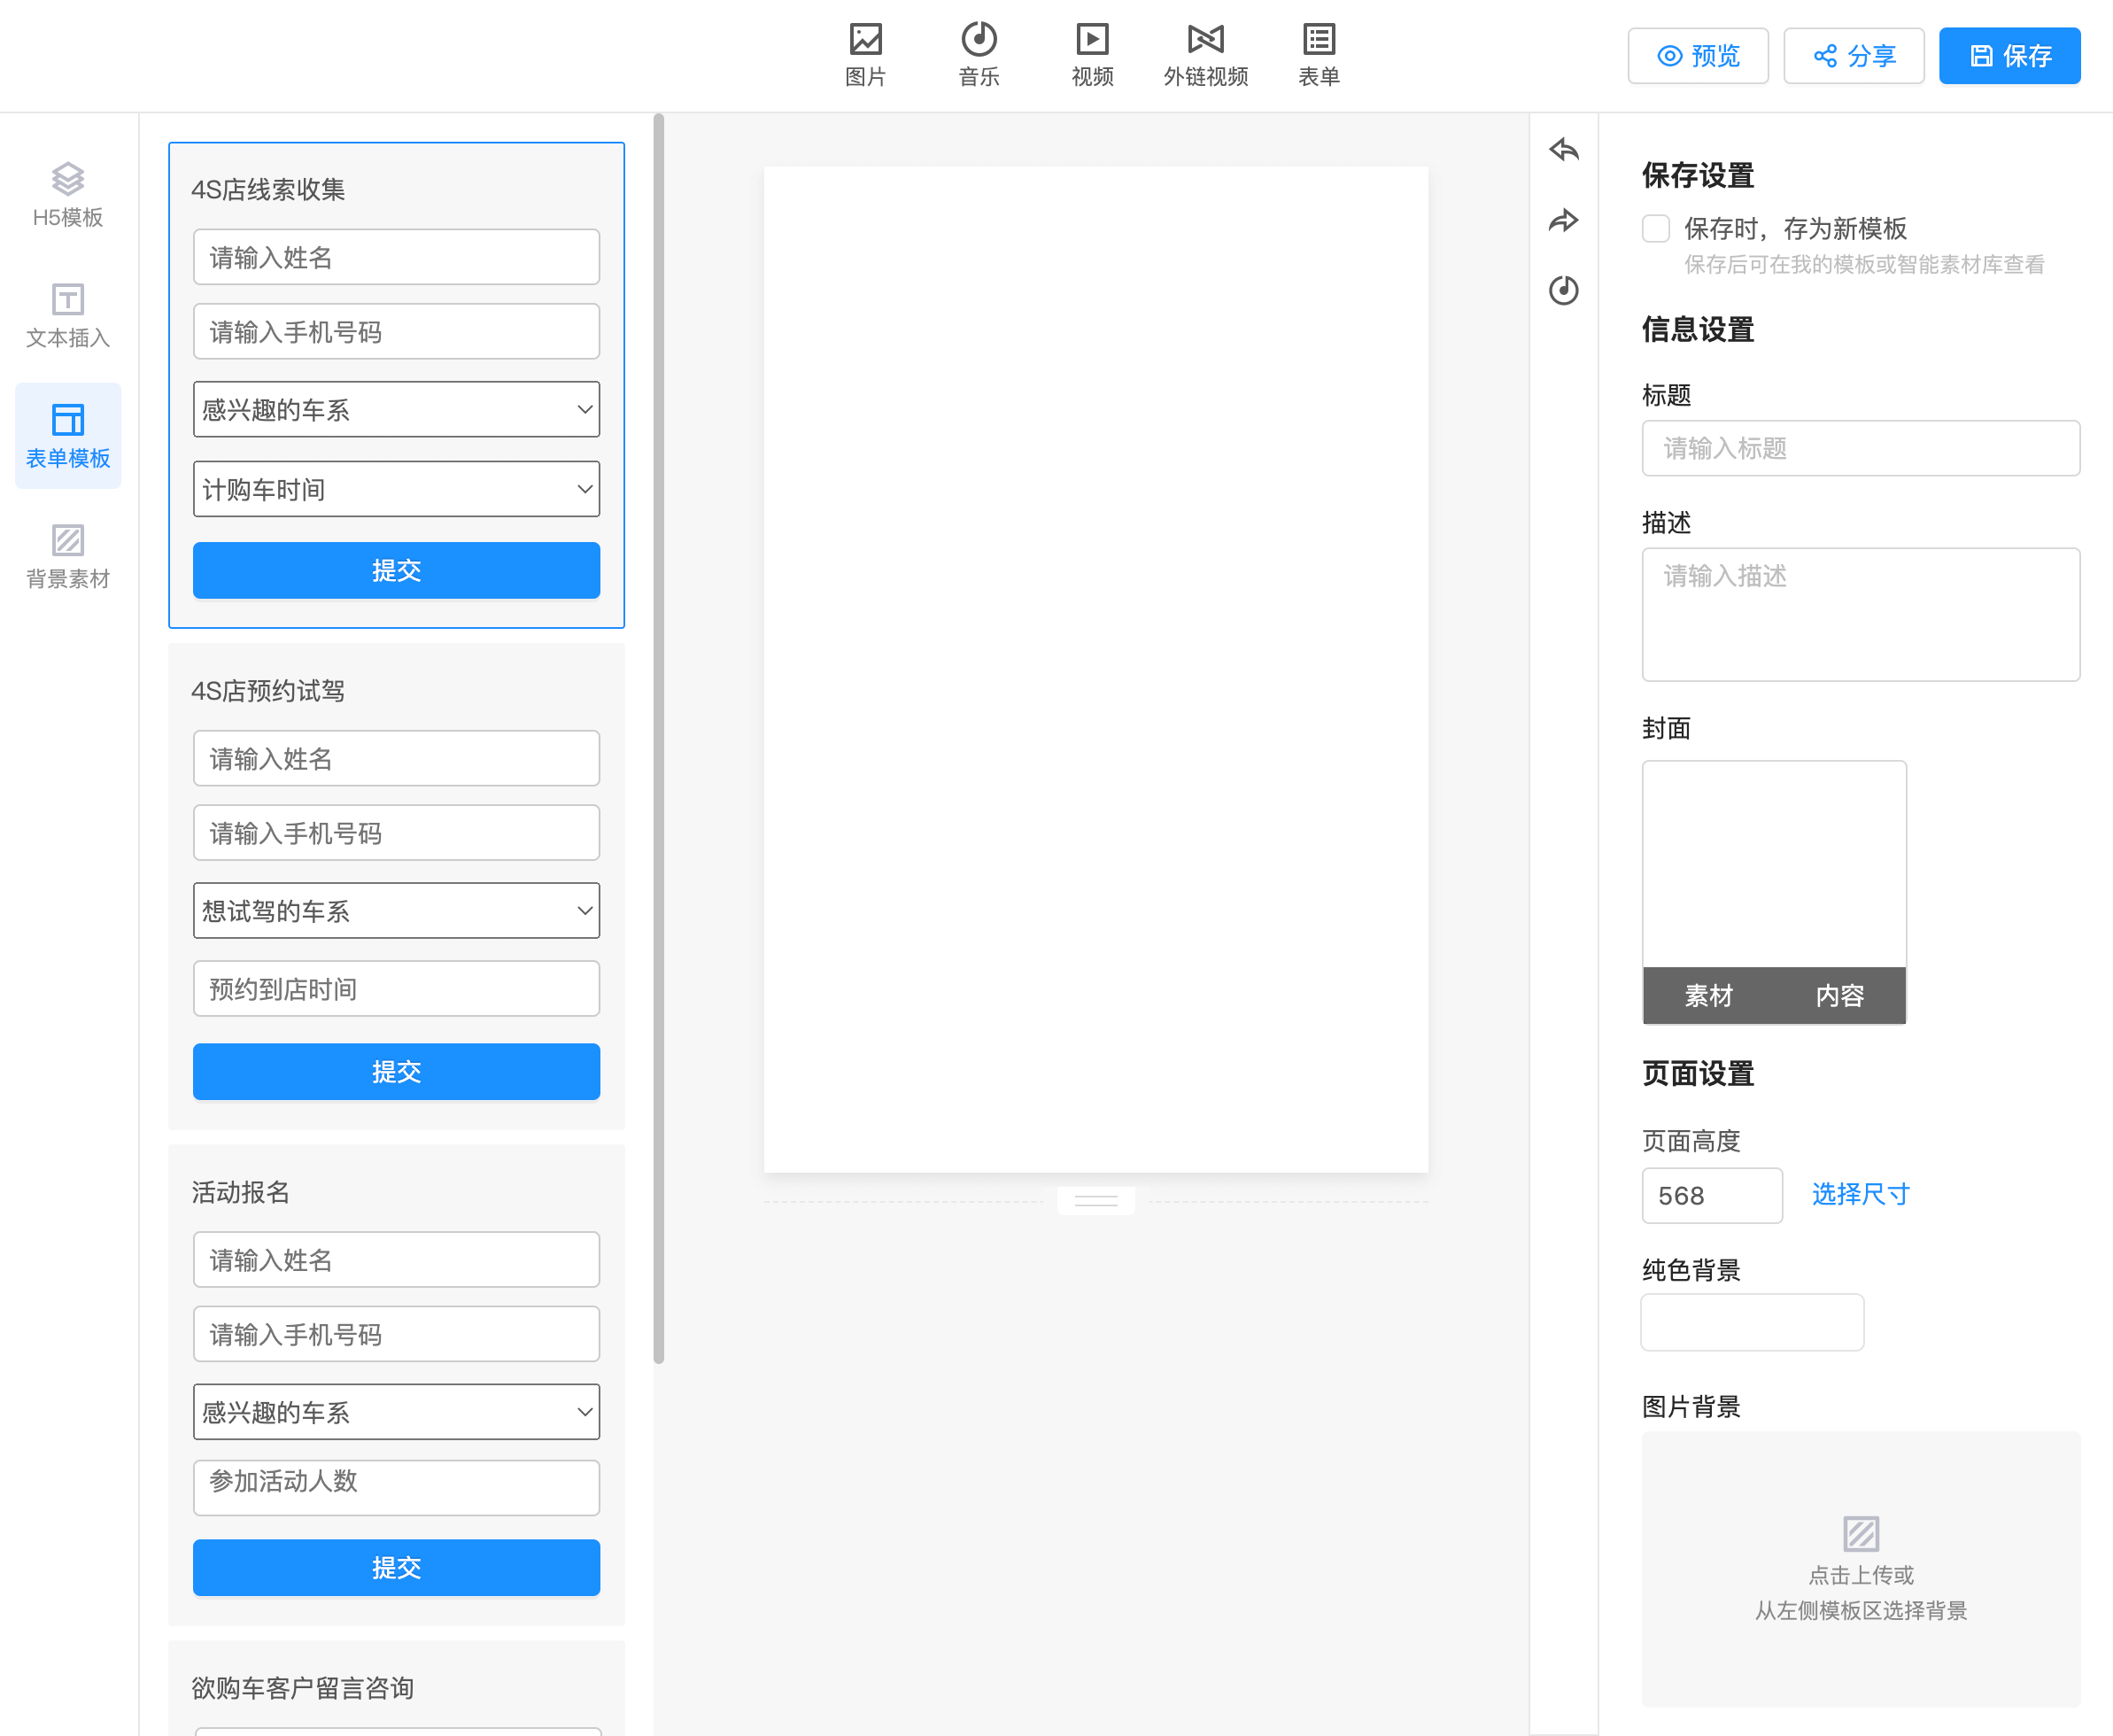Viewport: 2113px width, 1736px height.
Task: Expand 感兴趣的车系 dropdown in 4S店线索收集
Action: [396, 409]
